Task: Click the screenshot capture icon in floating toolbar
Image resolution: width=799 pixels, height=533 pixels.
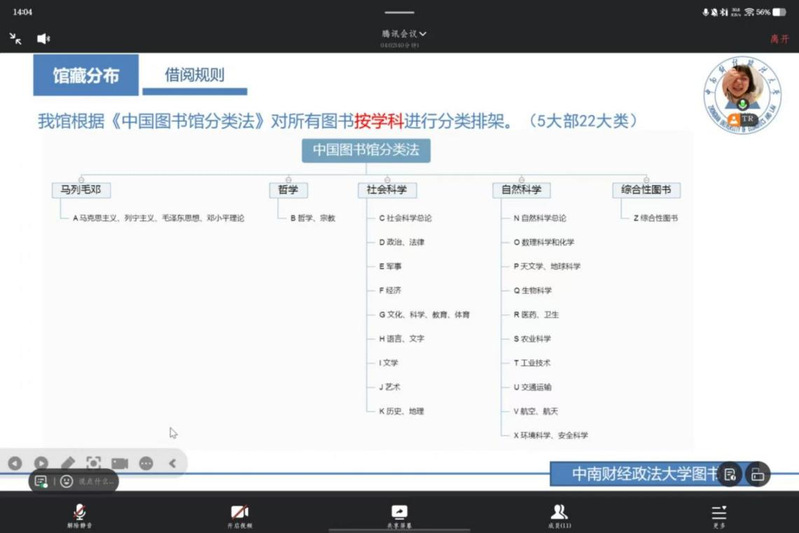Action: click(94, 463)
